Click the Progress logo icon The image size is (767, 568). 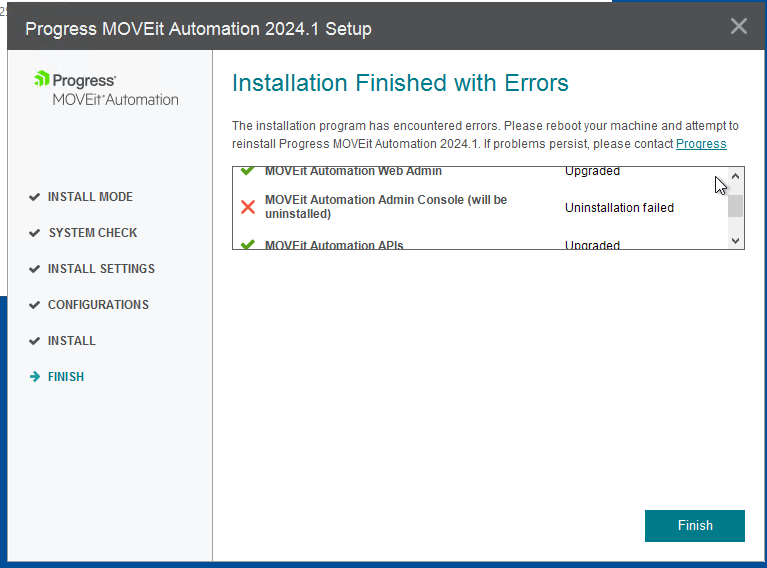point(42,78)
